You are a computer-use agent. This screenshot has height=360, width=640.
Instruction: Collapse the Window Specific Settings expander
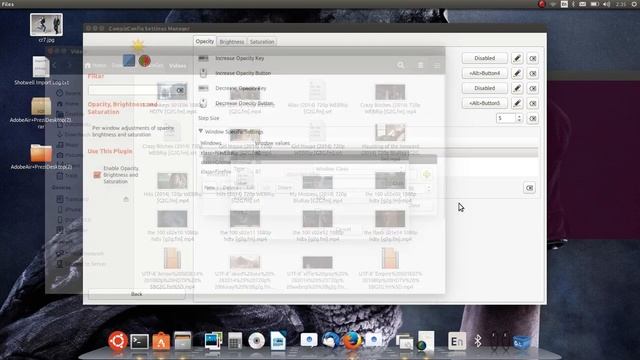pos(201,131)
